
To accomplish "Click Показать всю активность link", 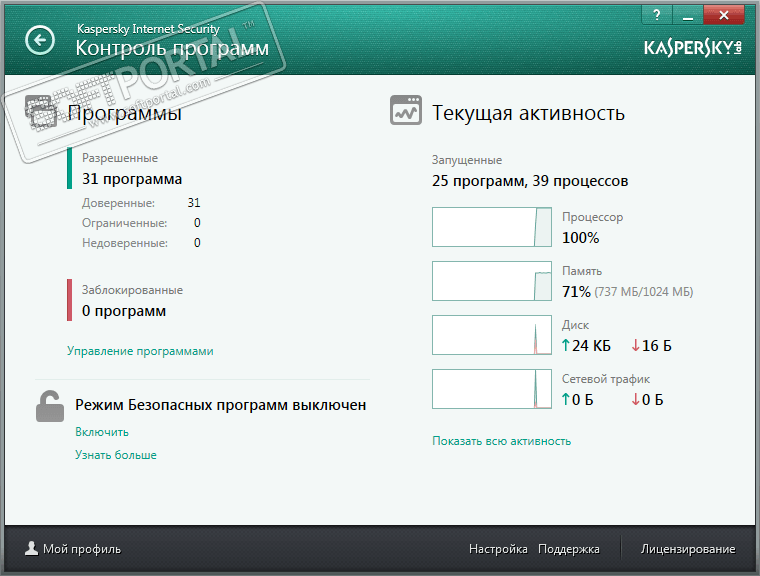I will (x=502, y=441).
